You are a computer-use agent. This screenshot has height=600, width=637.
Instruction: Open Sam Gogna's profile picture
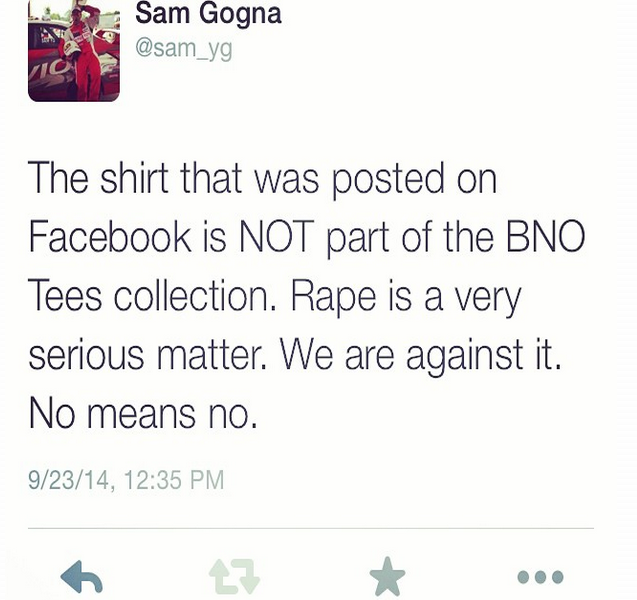point(74,51)
